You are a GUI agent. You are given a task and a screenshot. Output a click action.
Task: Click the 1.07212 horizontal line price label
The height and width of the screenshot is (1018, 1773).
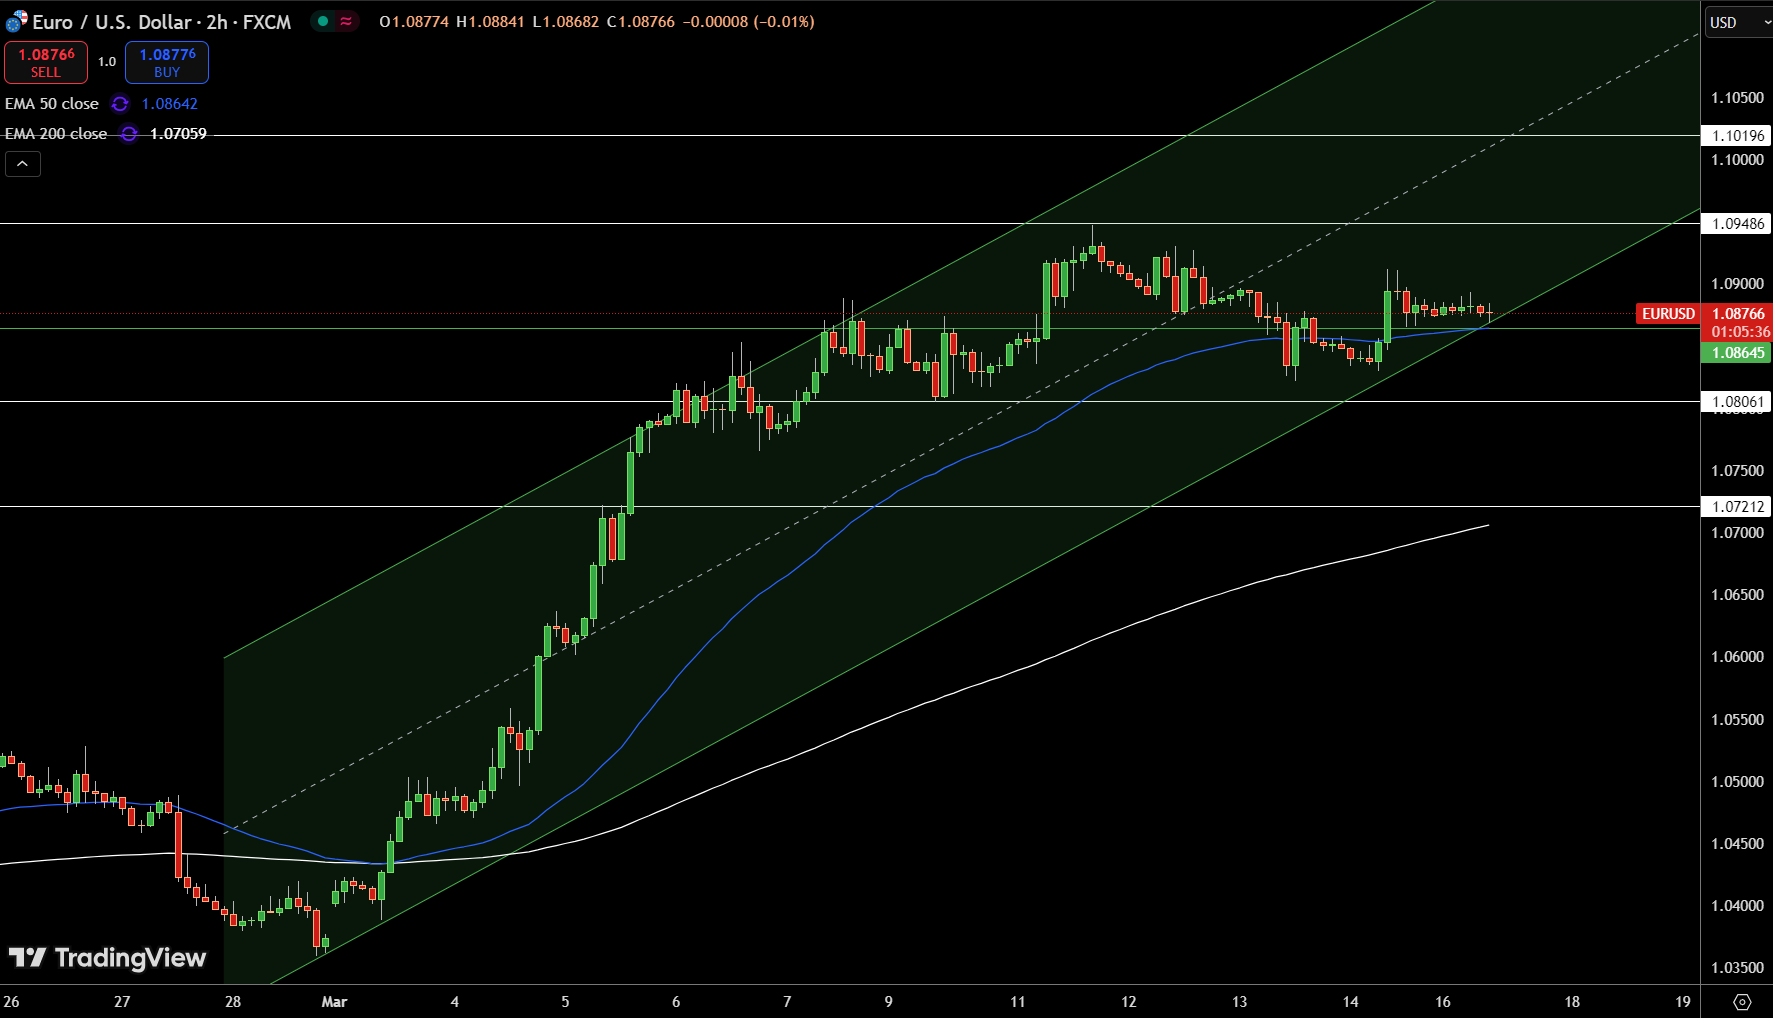pyautogui.click(x=1737, y=507)
